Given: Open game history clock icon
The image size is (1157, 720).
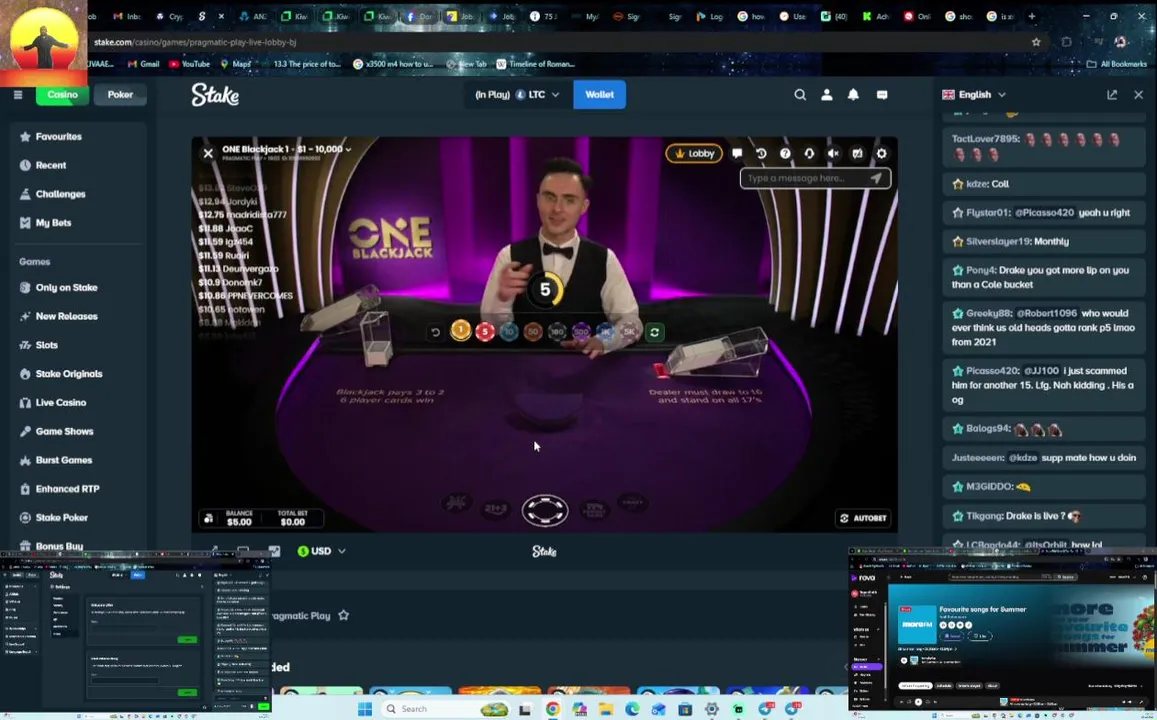Looking at the screenshot, I should tap(761, 153).
